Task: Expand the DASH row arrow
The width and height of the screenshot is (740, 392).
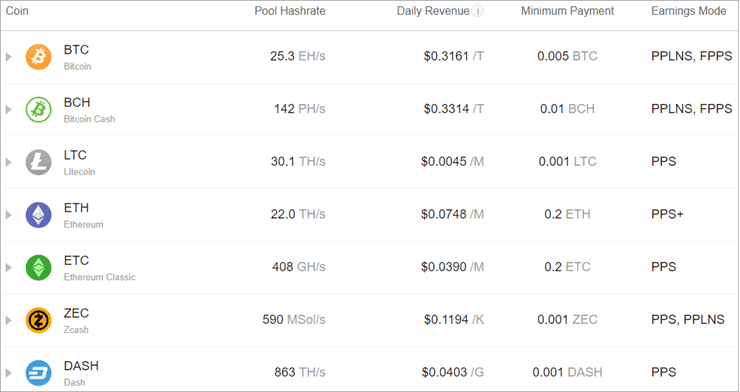Action: point(8,373)
